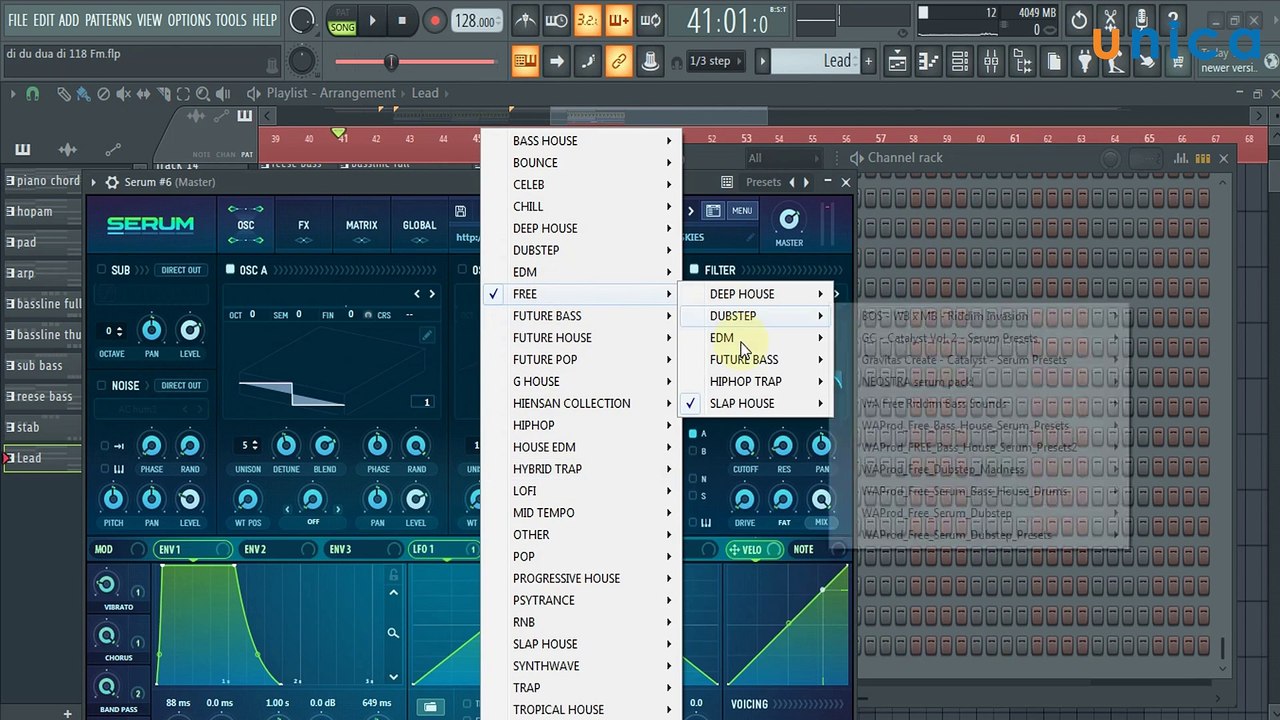This screenshot has height=720, width=1280.
Task: Toggle step editing mode icon
Action: point(587,61)
